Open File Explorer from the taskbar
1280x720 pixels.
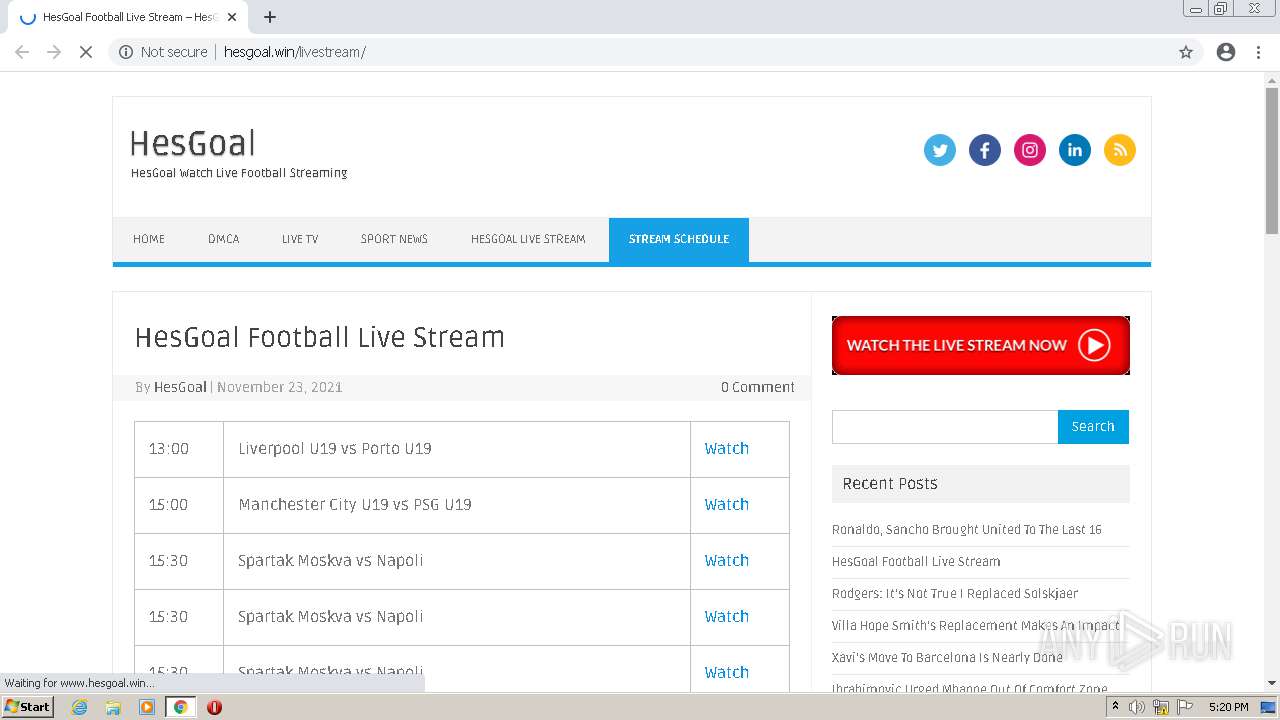[113, 707]
